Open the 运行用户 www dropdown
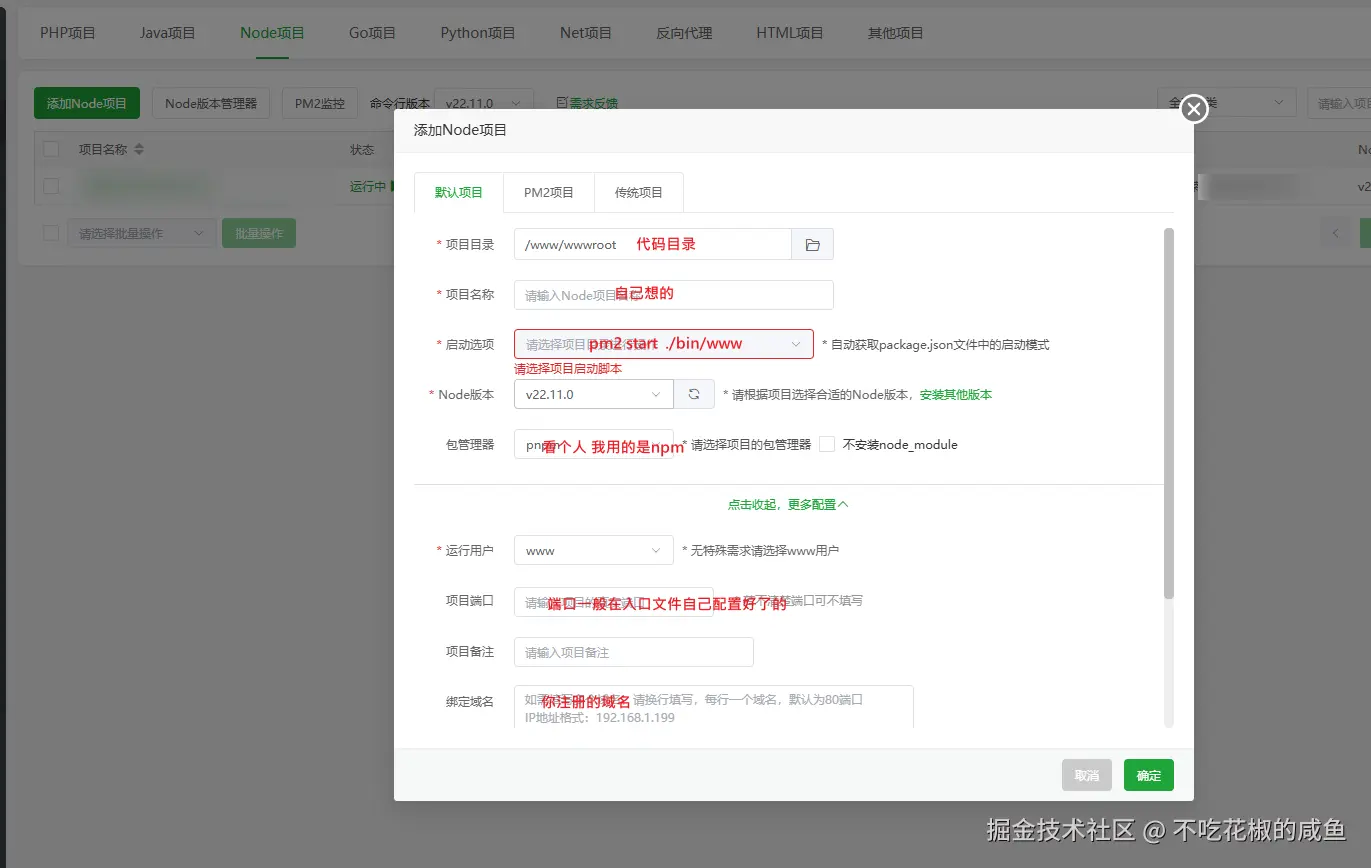Viewport: 1371px width, 868px height. (594, 550)
